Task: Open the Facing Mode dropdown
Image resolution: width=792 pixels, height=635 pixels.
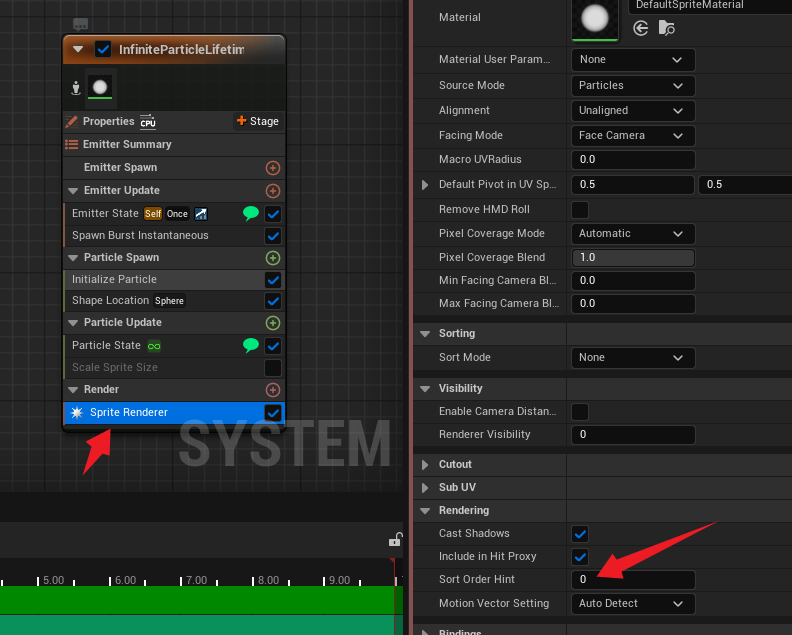Action: tap(632, 136)
